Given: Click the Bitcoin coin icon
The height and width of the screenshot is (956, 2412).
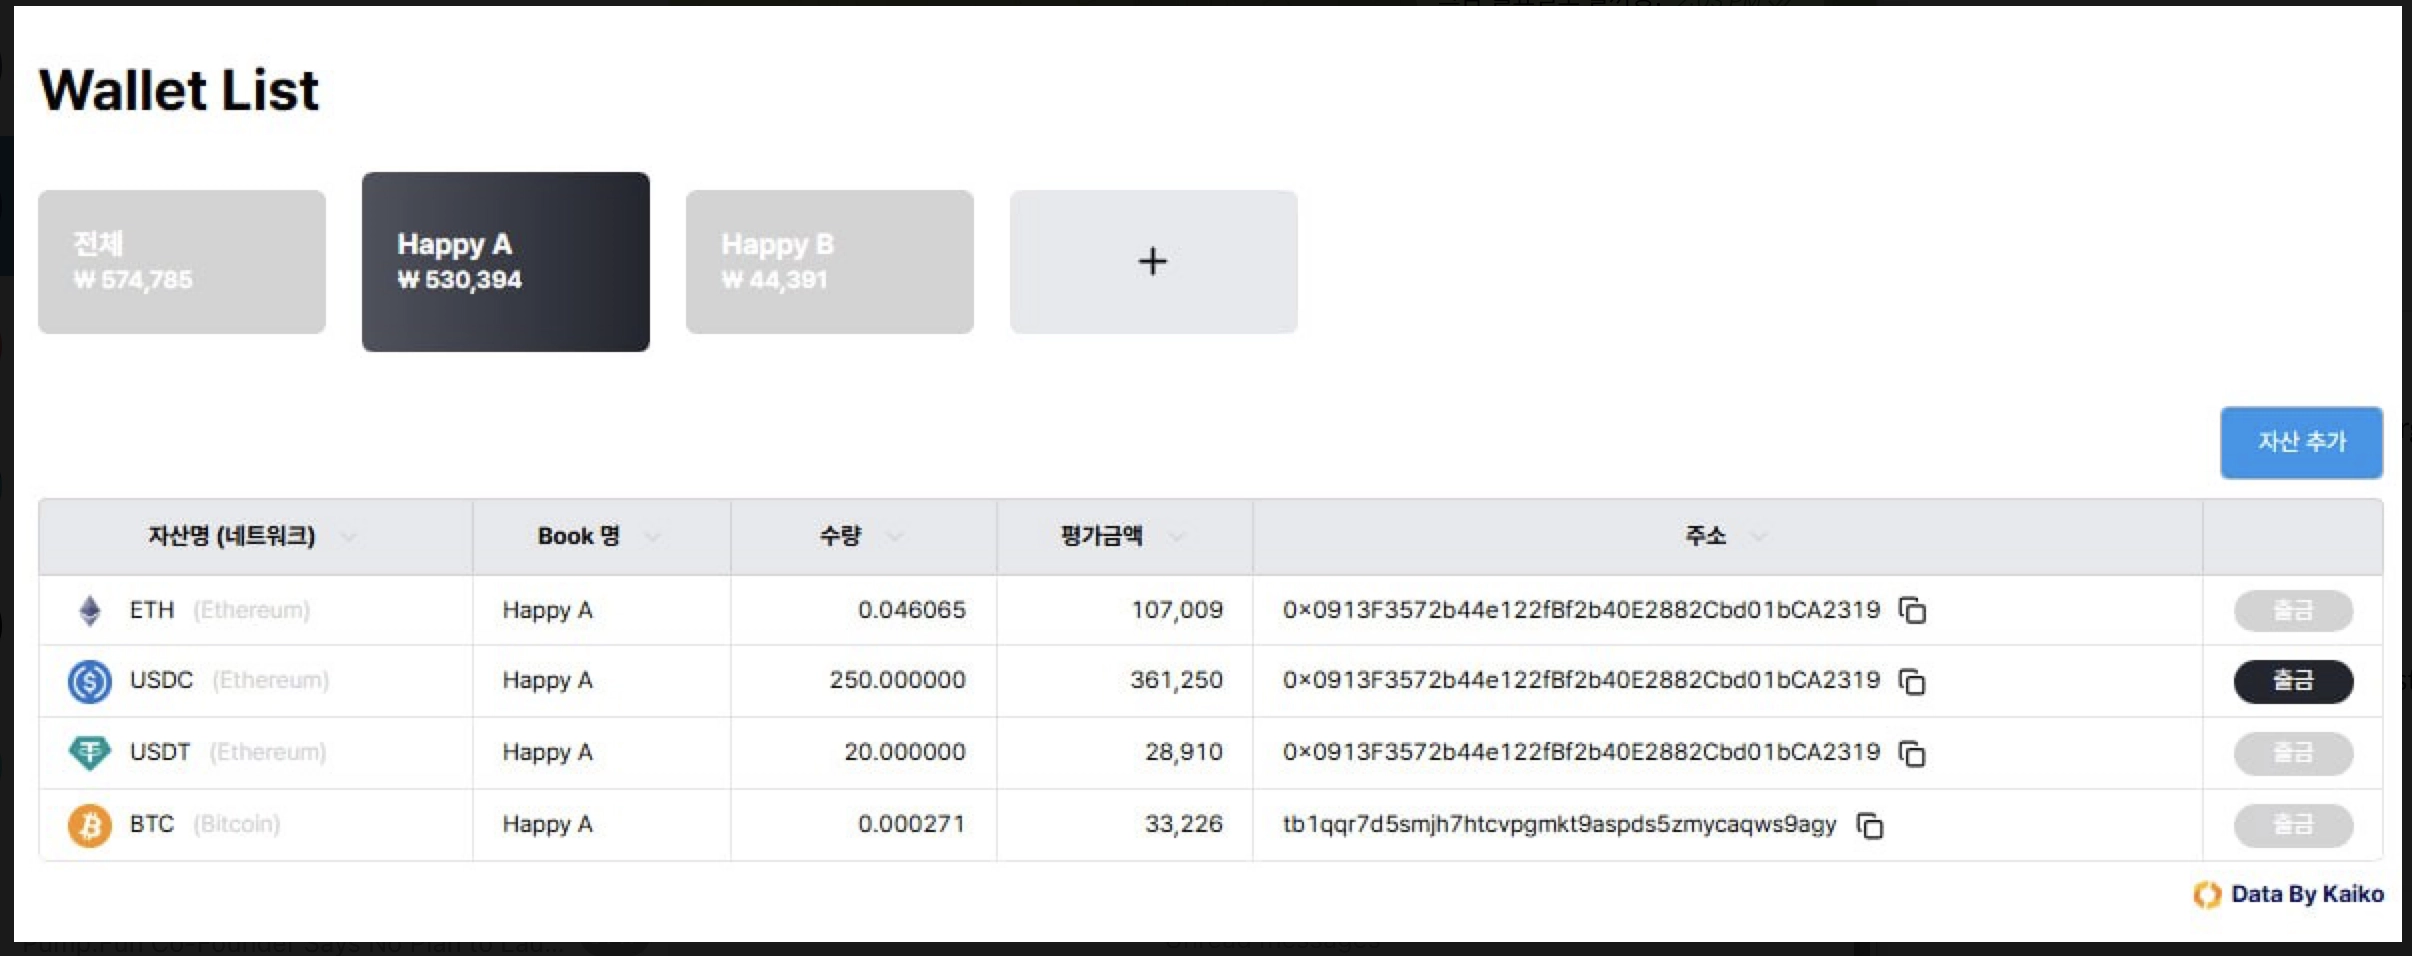Looking at the screenshot, I should [90, 825].
